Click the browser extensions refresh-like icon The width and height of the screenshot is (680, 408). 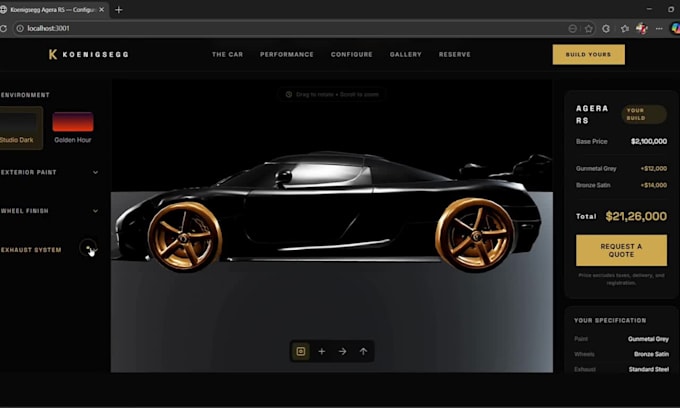606,29
